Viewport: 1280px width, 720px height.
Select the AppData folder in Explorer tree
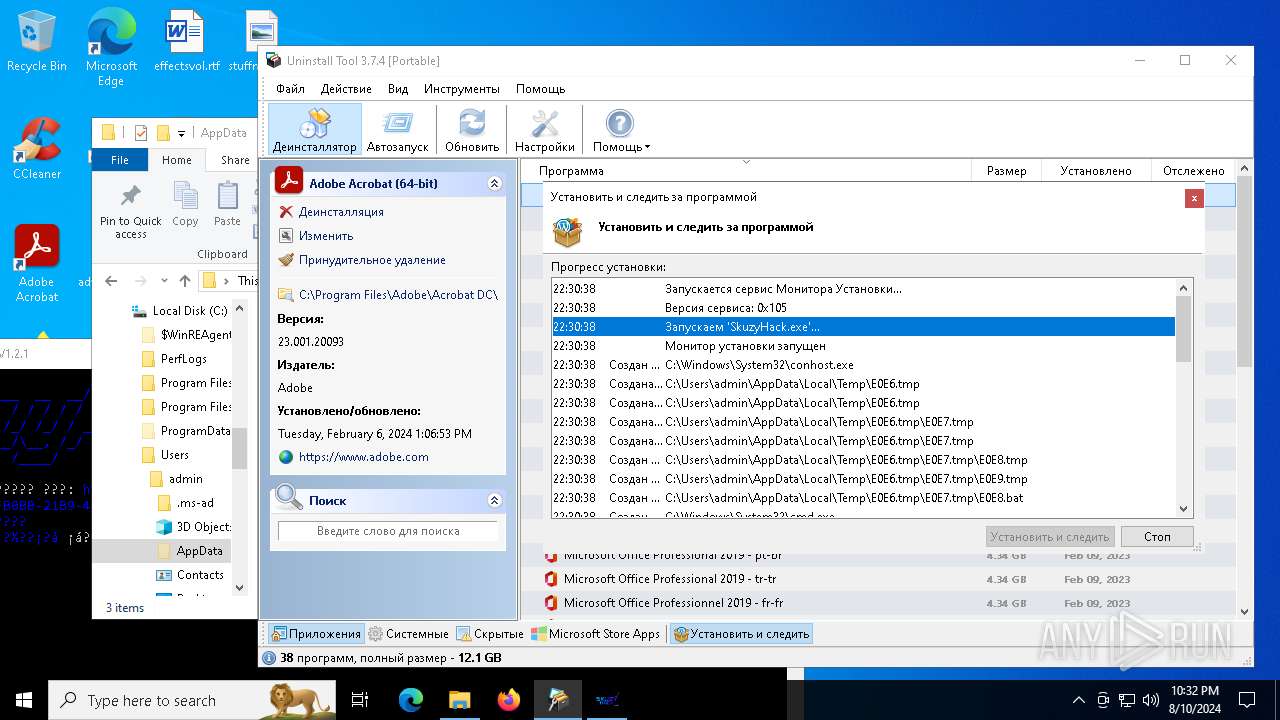189,551
